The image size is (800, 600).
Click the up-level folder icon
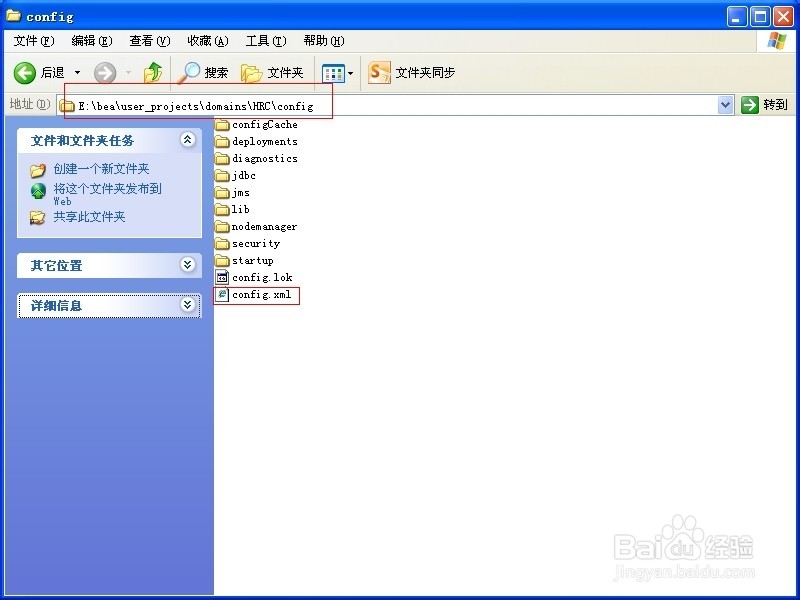point(153,72)
